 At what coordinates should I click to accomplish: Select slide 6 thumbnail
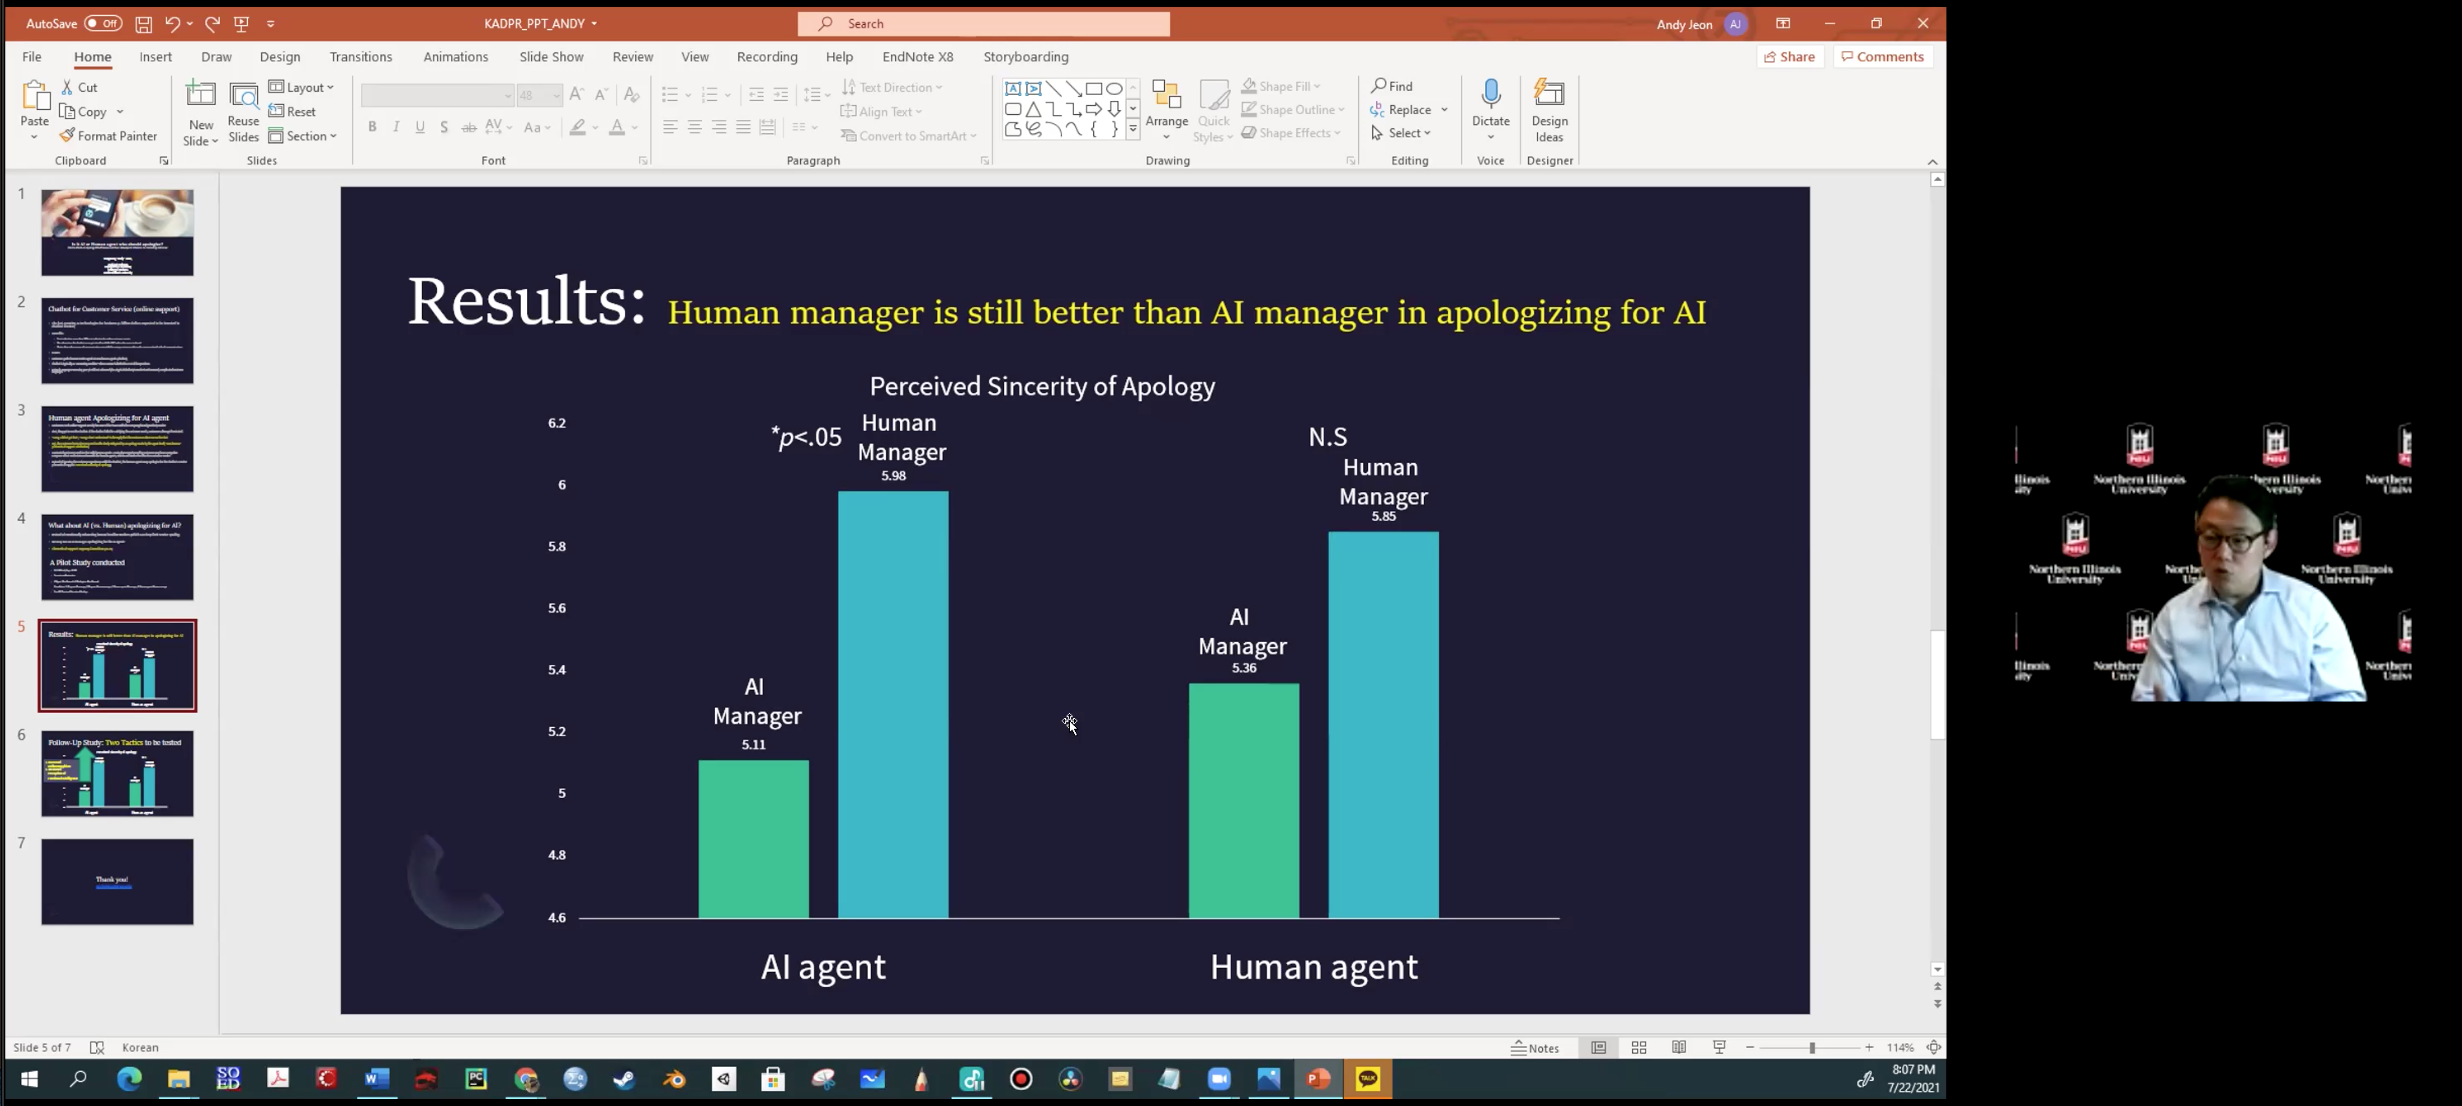(117, 773)
